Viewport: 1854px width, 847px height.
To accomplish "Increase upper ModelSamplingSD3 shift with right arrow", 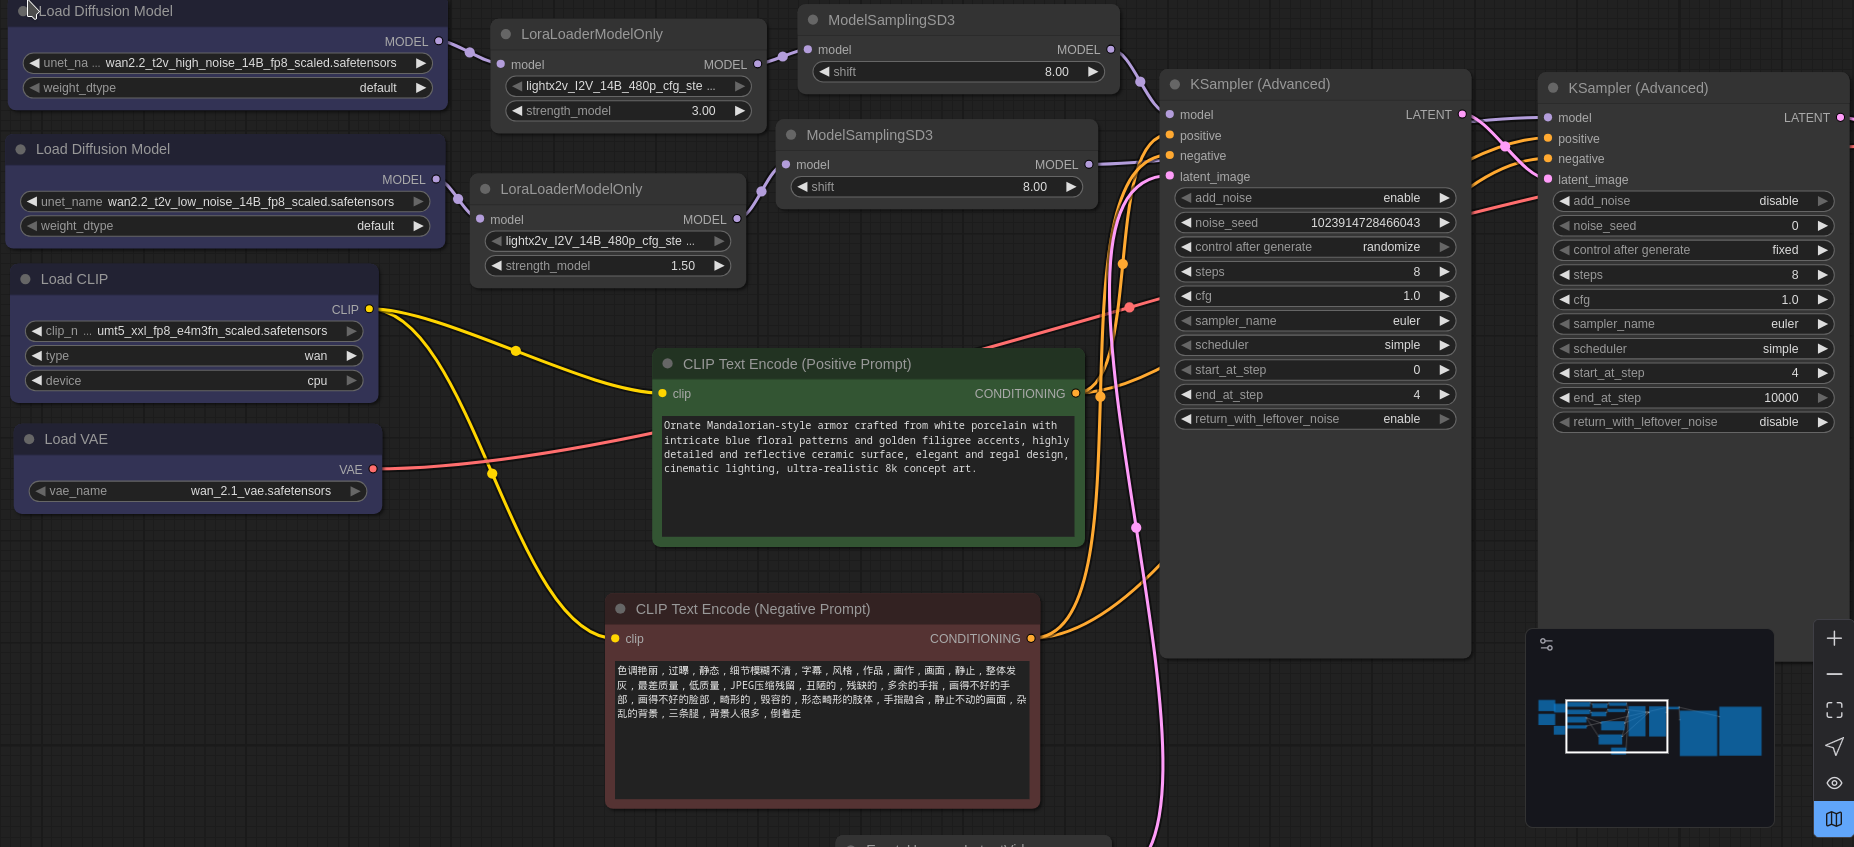I will pyautogui.click(x=1093, y=72).
